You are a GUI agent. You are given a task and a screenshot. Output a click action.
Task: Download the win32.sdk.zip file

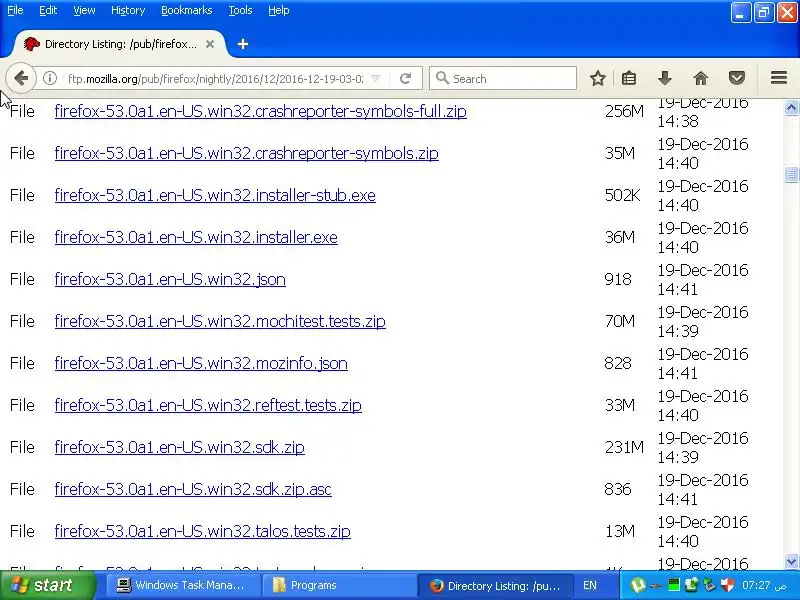(180, 447)
